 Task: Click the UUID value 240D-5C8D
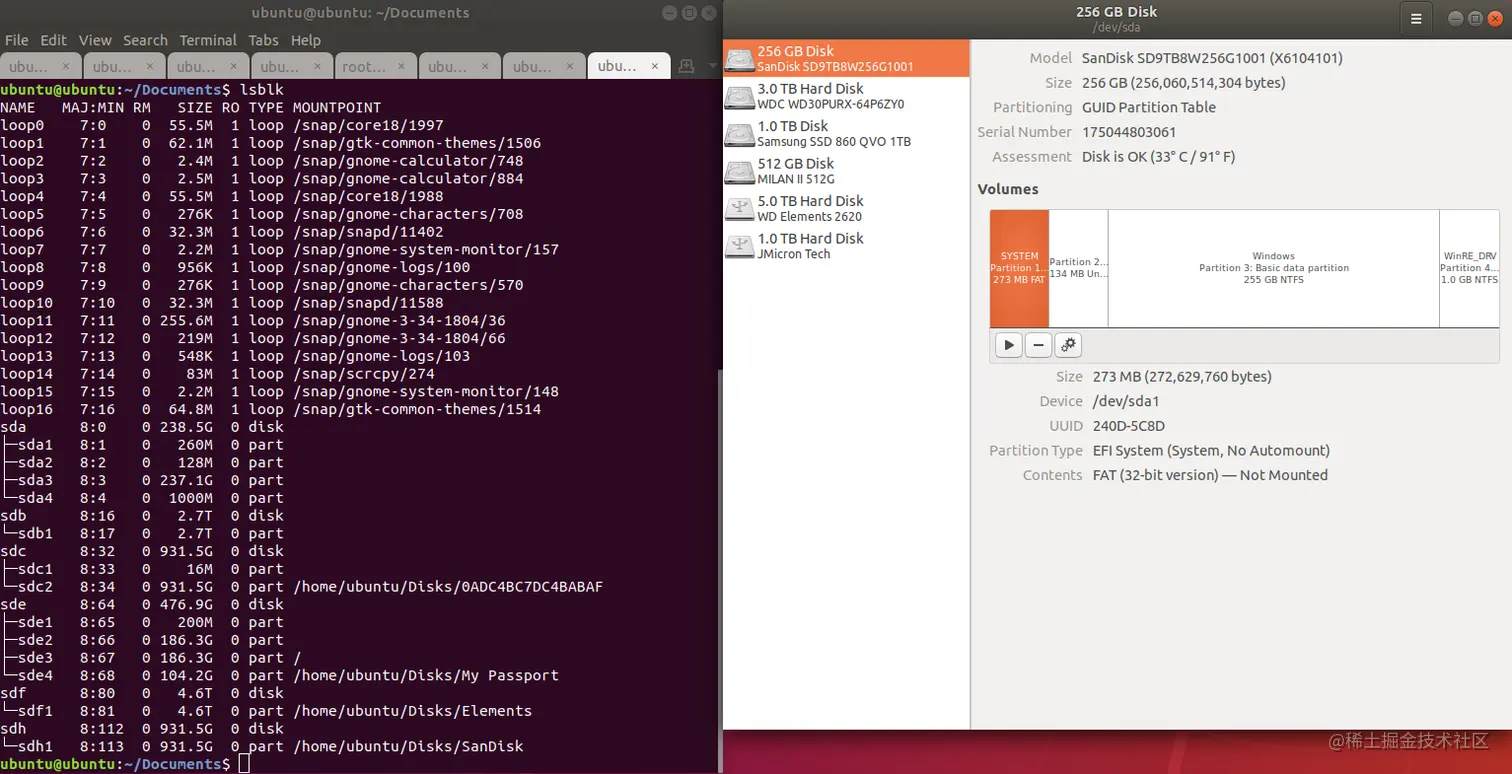[x=1130, y=426]
